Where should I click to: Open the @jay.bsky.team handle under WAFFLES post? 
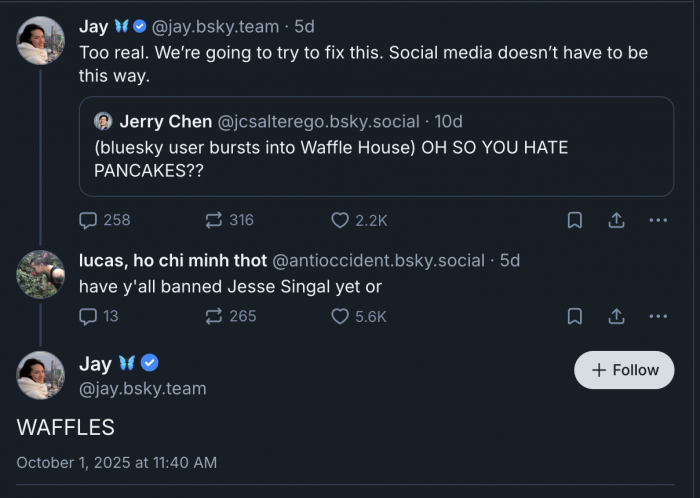[142, 388]
